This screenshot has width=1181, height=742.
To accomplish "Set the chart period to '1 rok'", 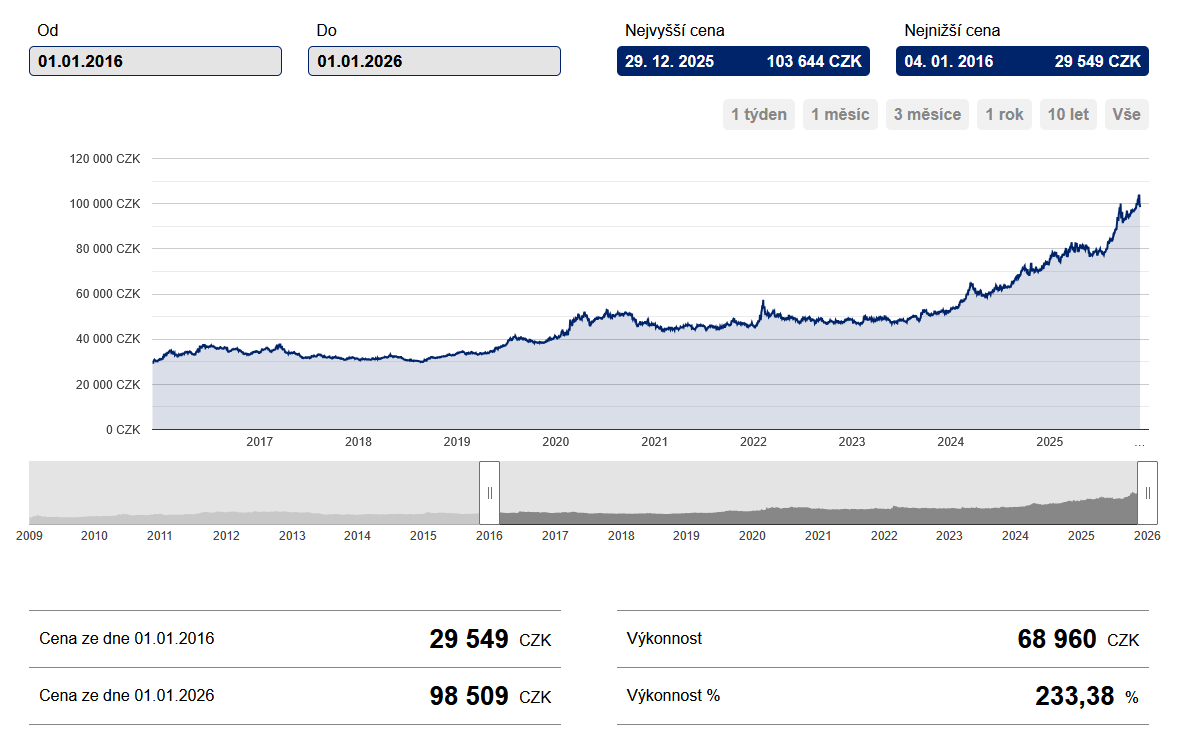I will pyautogui.click(x=1004, y=114).
